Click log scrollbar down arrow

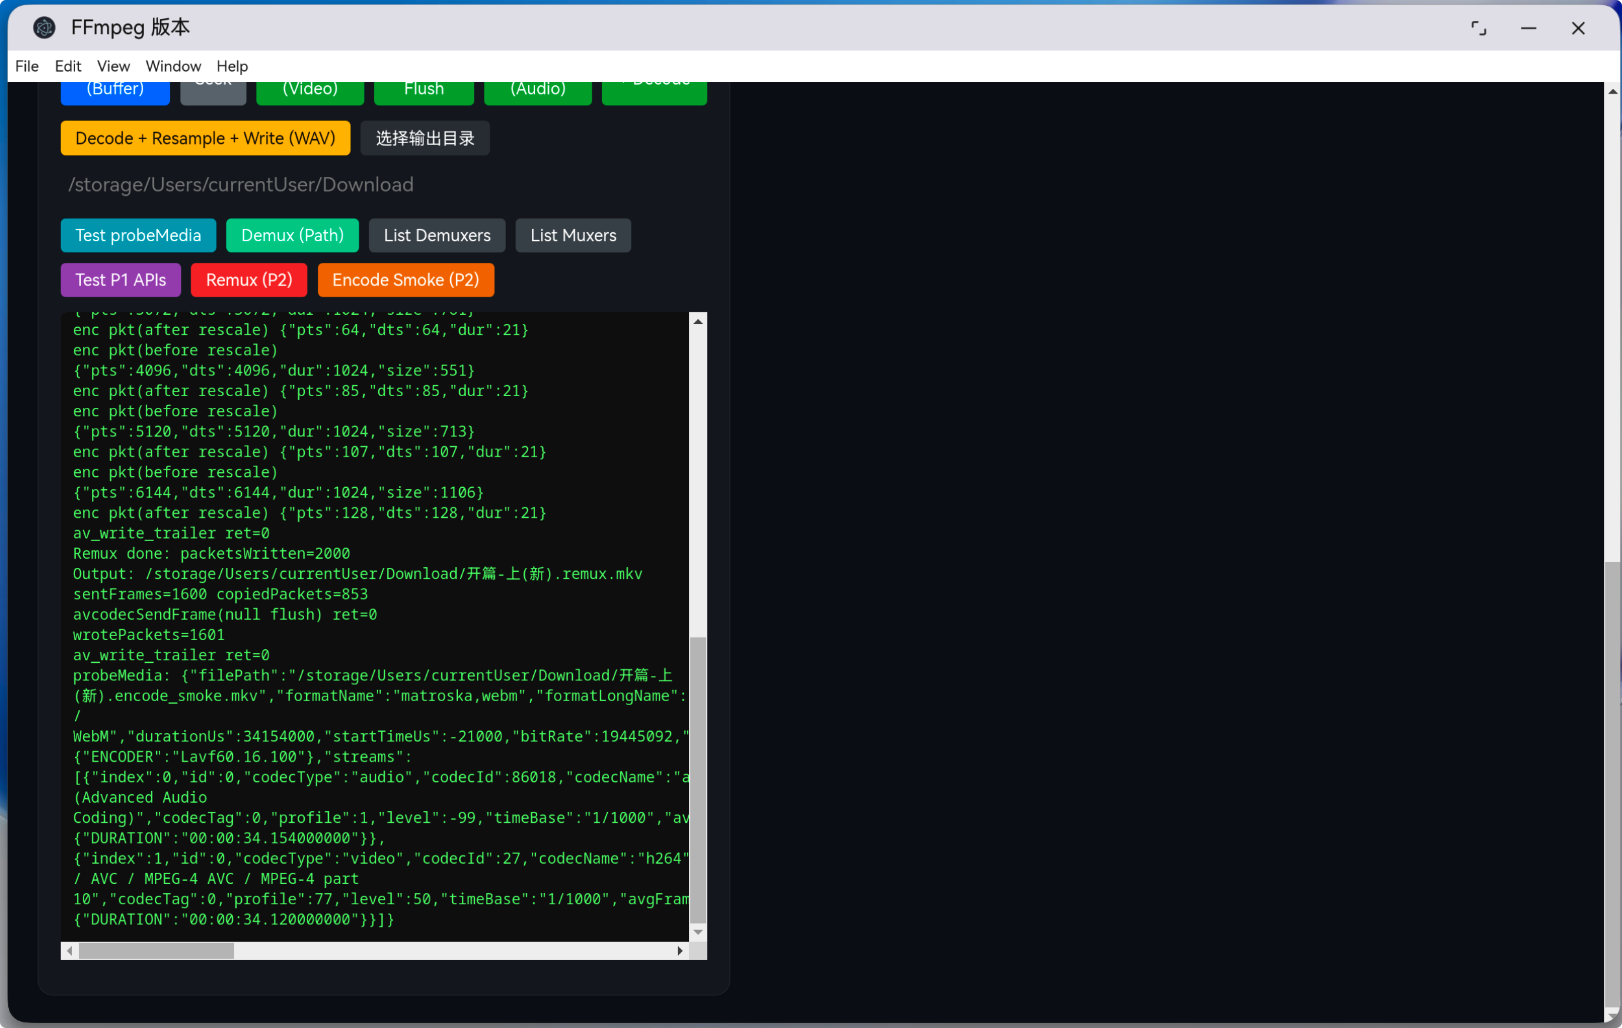point(698,932)
